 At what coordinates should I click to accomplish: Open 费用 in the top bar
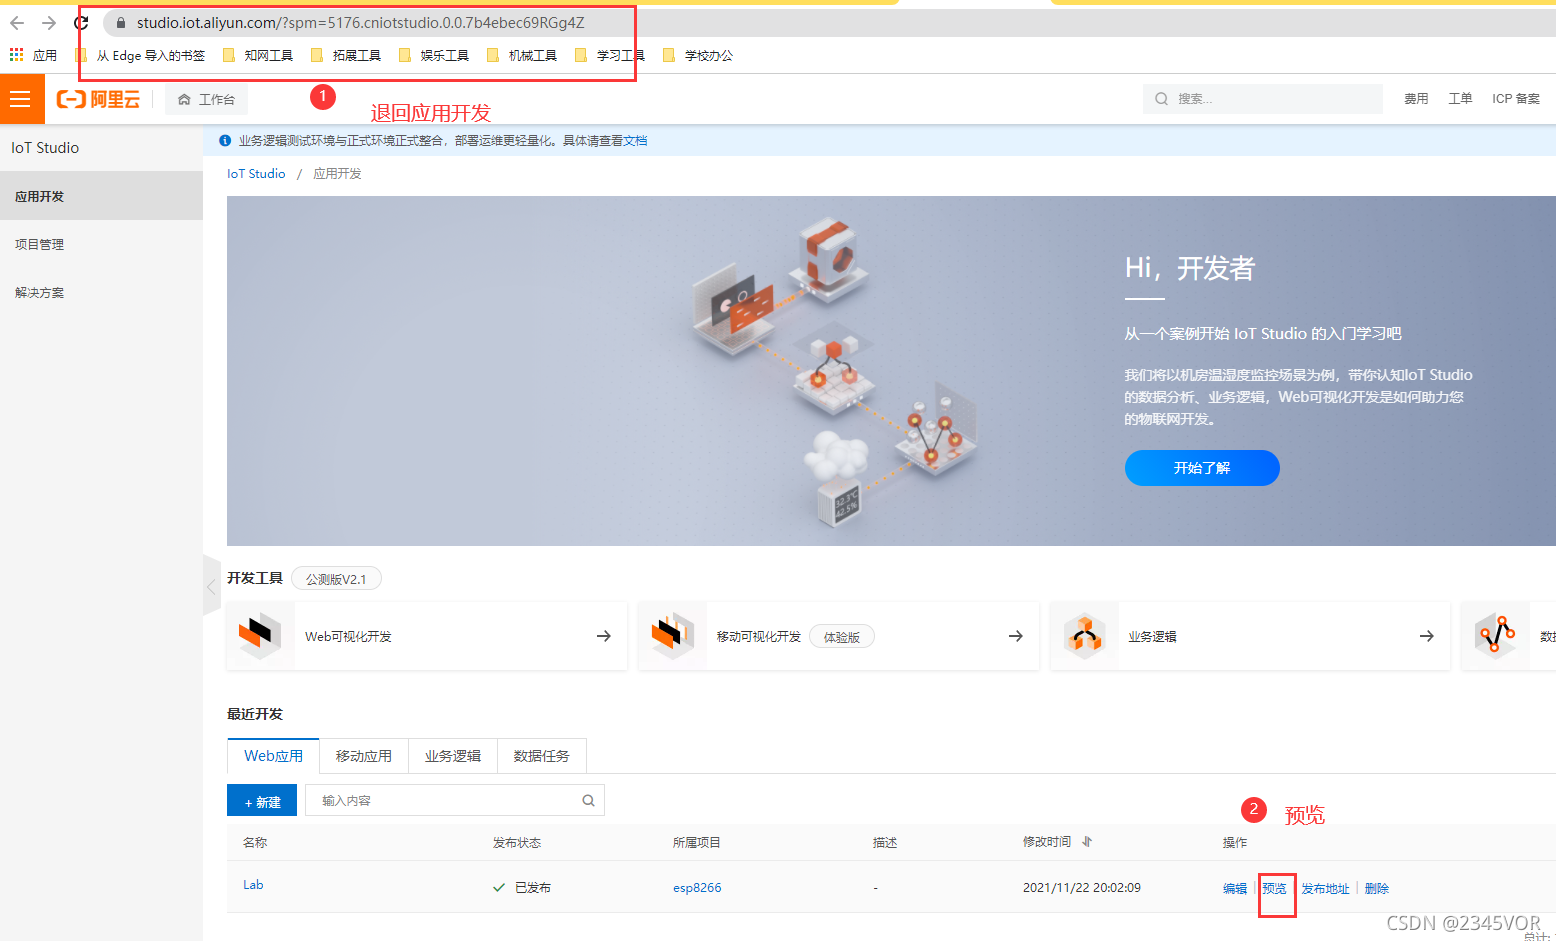1416,99
